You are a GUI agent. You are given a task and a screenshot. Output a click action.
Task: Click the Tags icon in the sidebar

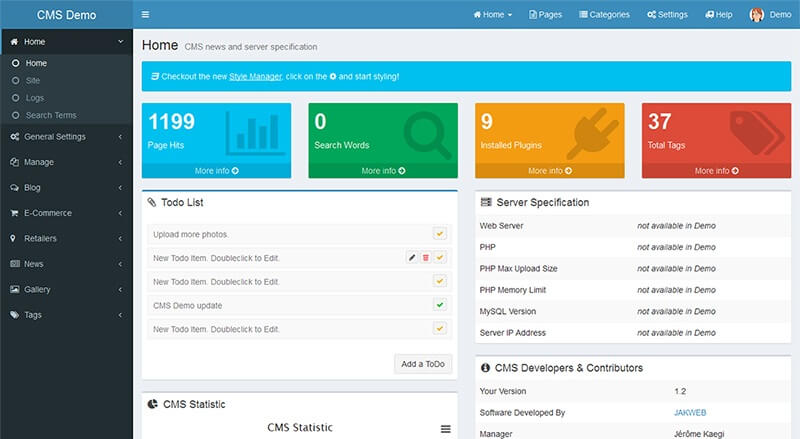coord(14,315)
